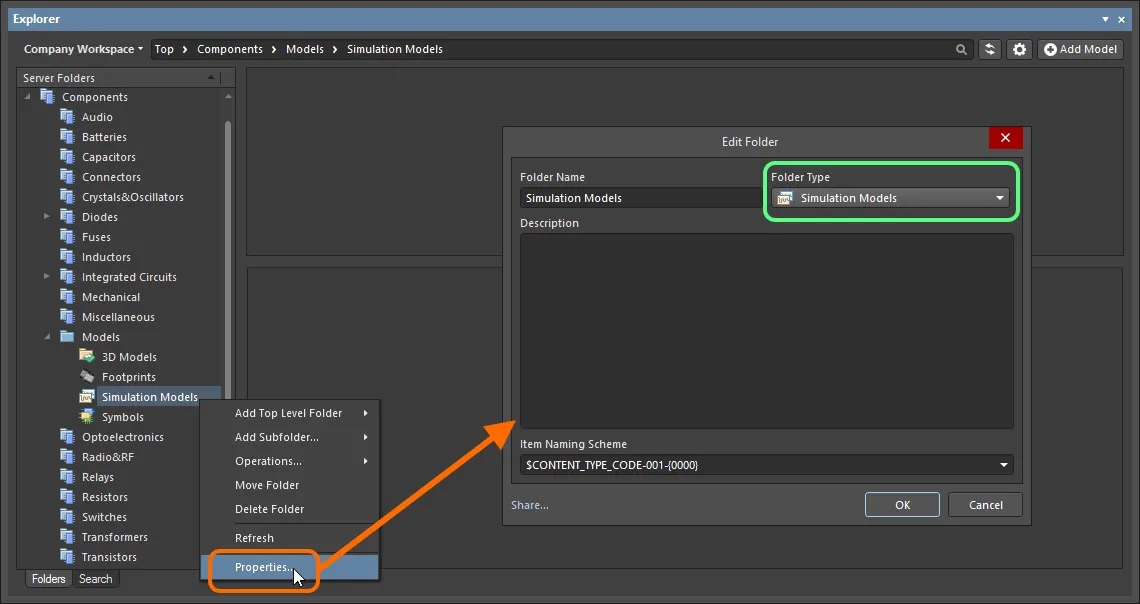This screenshot has height=604, width=1140.
Task: Click the Capacitors folder icon
Action: pyautogui.click(x=68, y=156)
